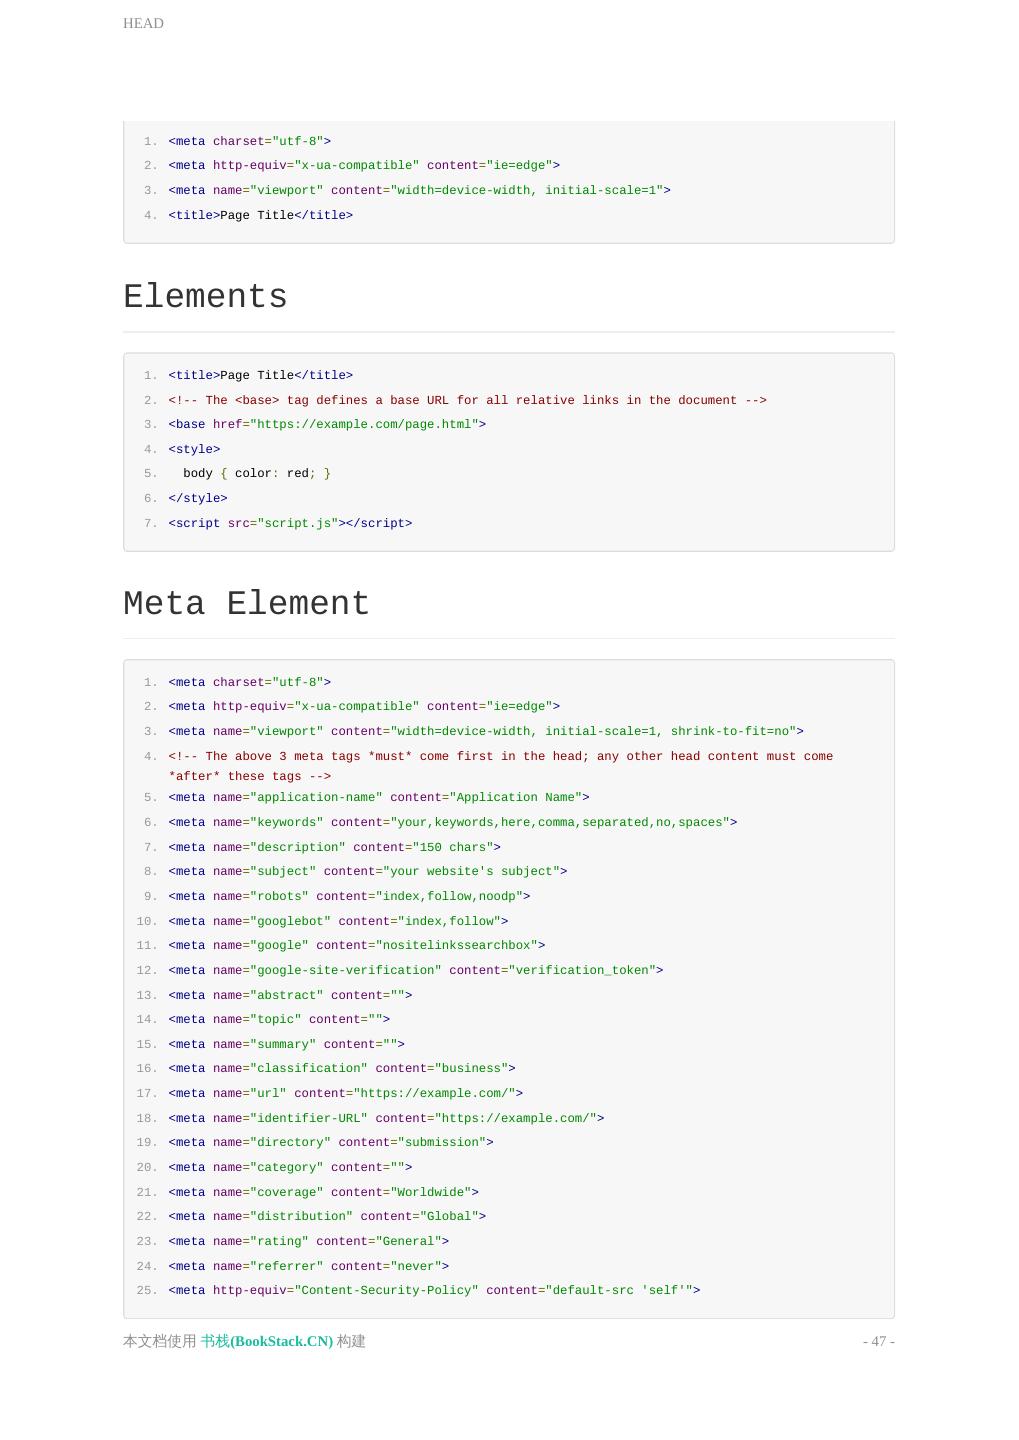The width and height of the screenshot is (1019, 1440).
Task: Open the BookStack.CN footer link
Action: tap(267, 1341)
